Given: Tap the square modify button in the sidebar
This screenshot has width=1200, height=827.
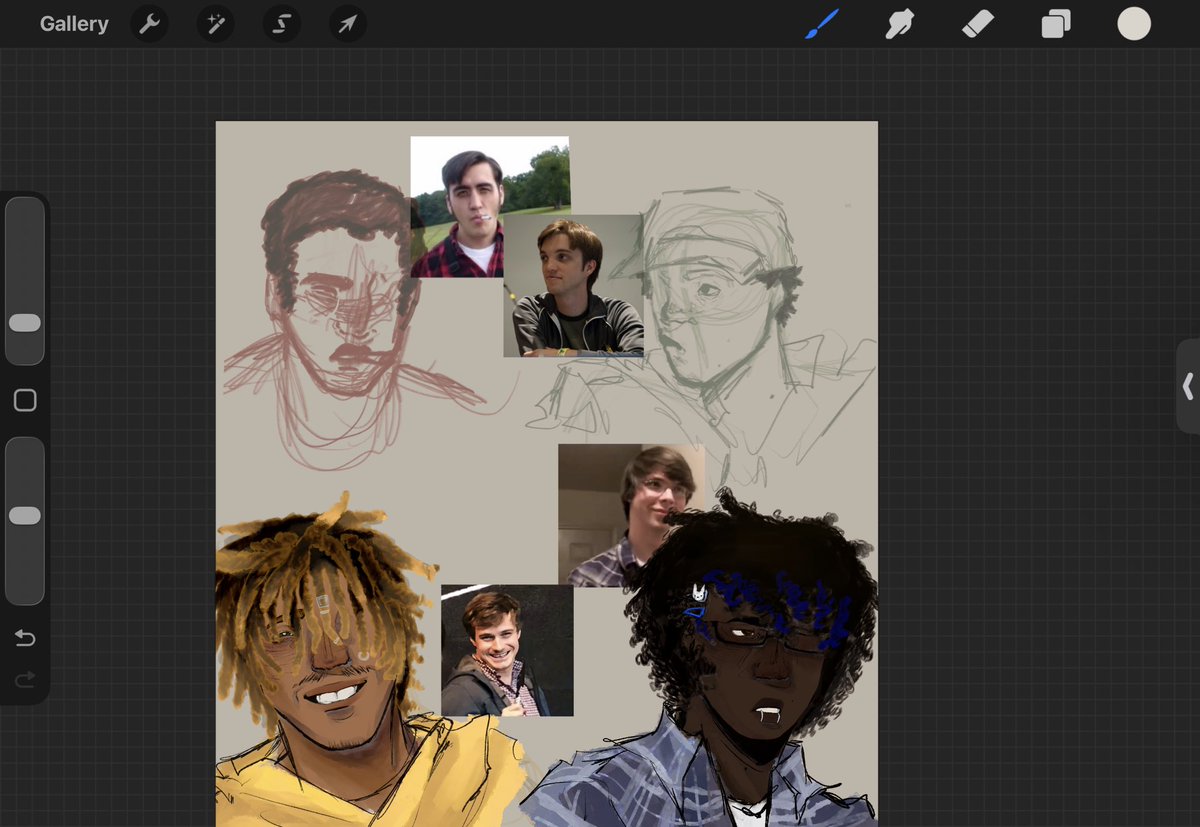Looking at the screenshot, I should click(25, 401).
